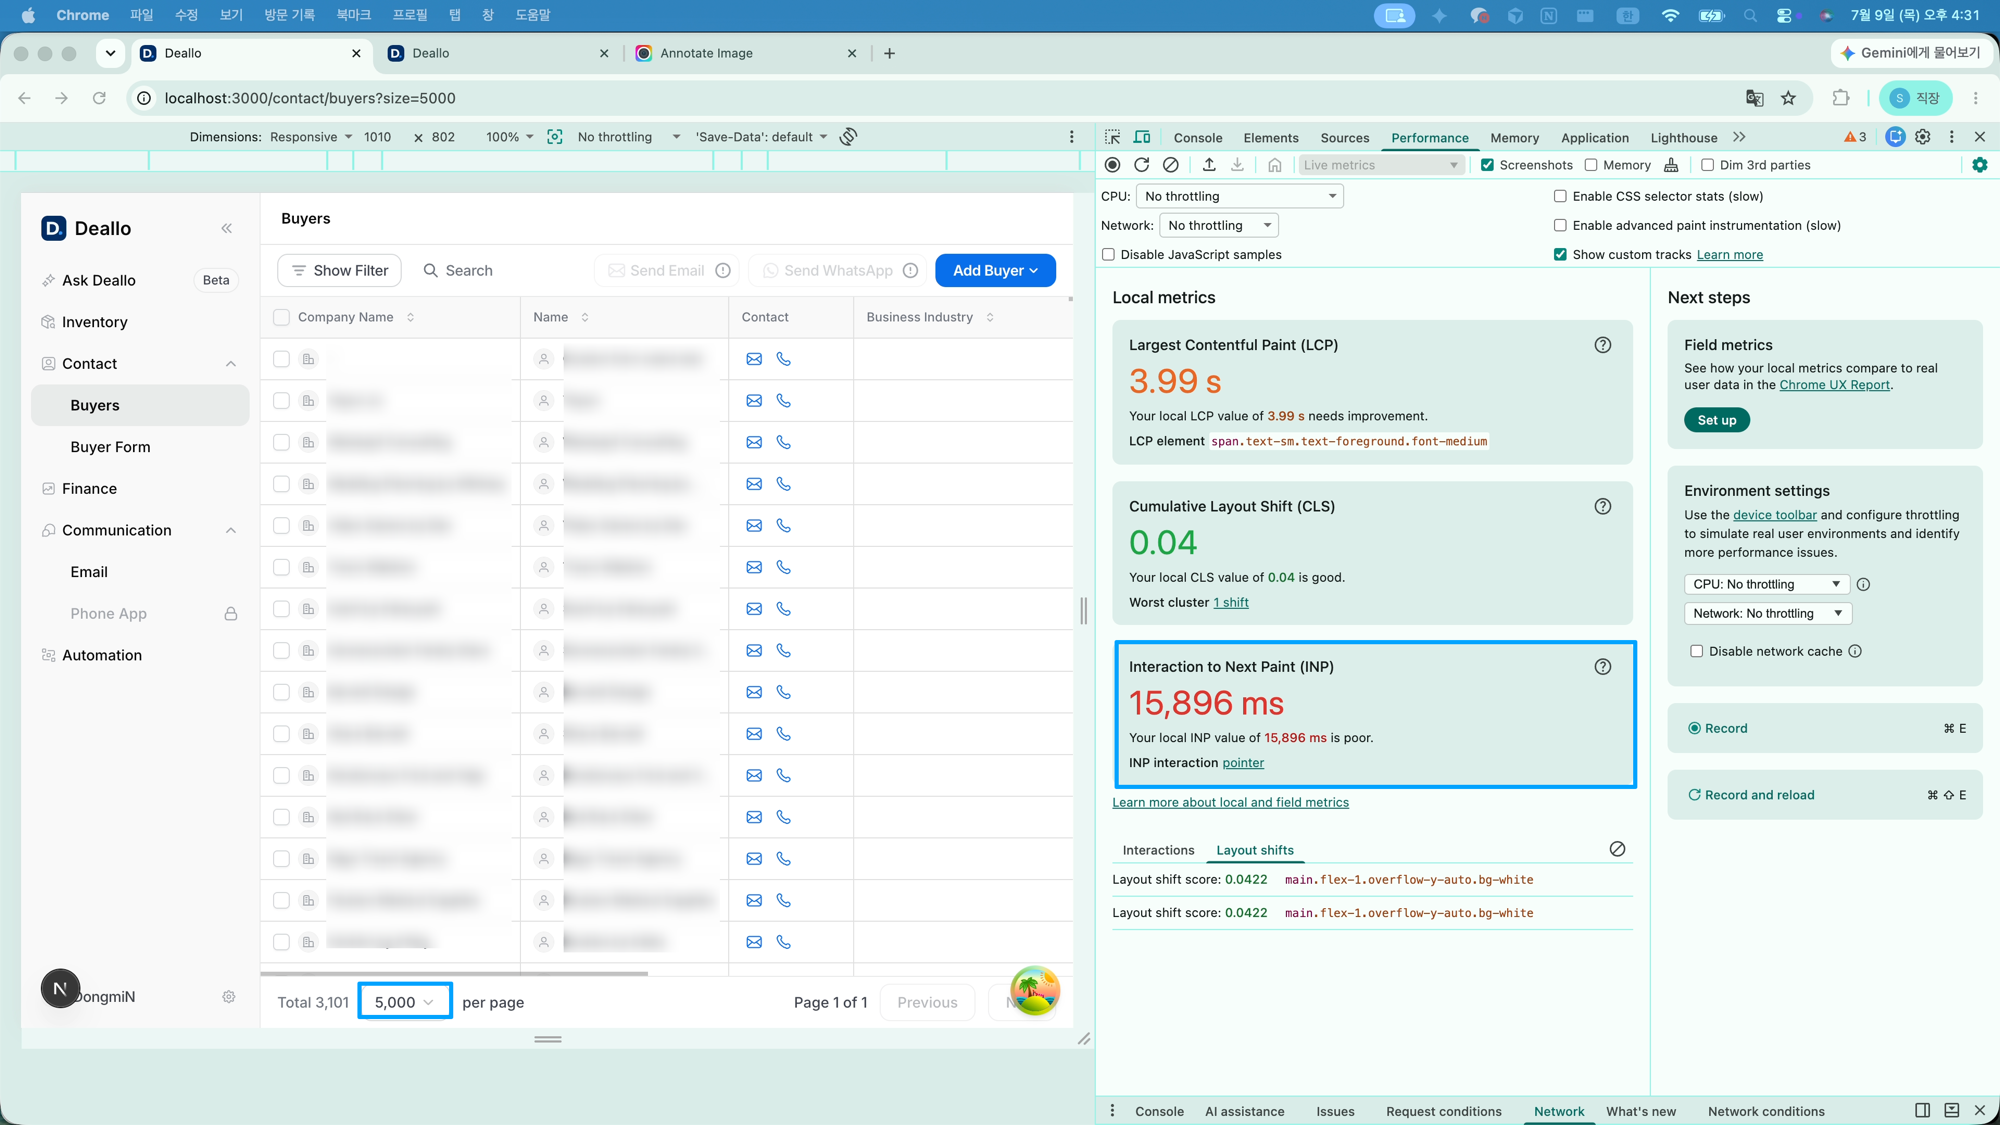Enable Dim 3rd parties checkbox
This screenshot has height=1125, width=2000.
coord(1708,165)
